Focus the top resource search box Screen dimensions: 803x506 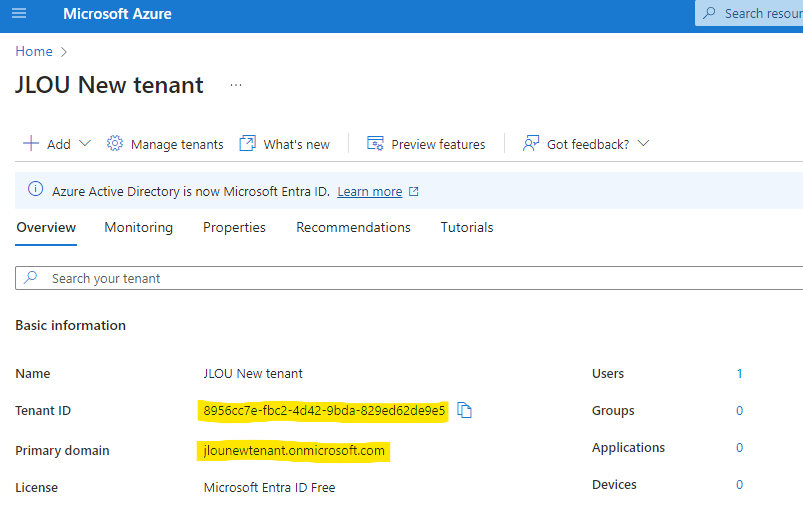[x=749, y=13]
